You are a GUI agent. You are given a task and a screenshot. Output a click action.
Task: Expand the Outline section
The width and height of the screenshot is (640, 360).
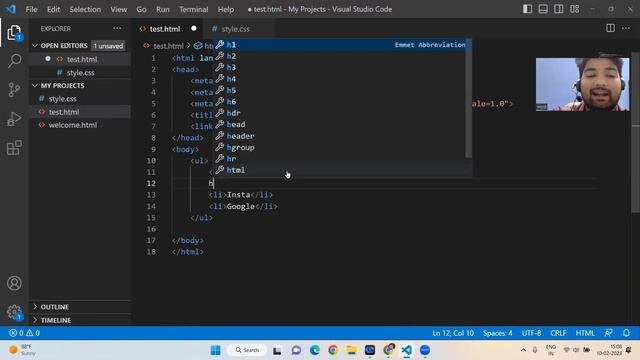pyautogui.click(x=80, y=307)
